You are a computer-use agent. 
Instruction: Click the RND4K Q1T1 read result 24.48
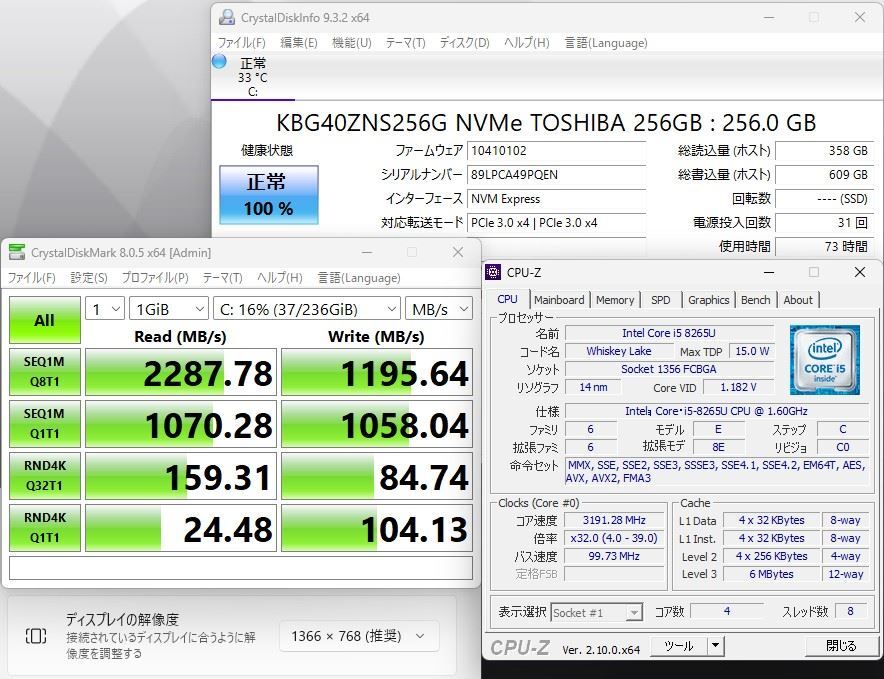tap(181, 528)
